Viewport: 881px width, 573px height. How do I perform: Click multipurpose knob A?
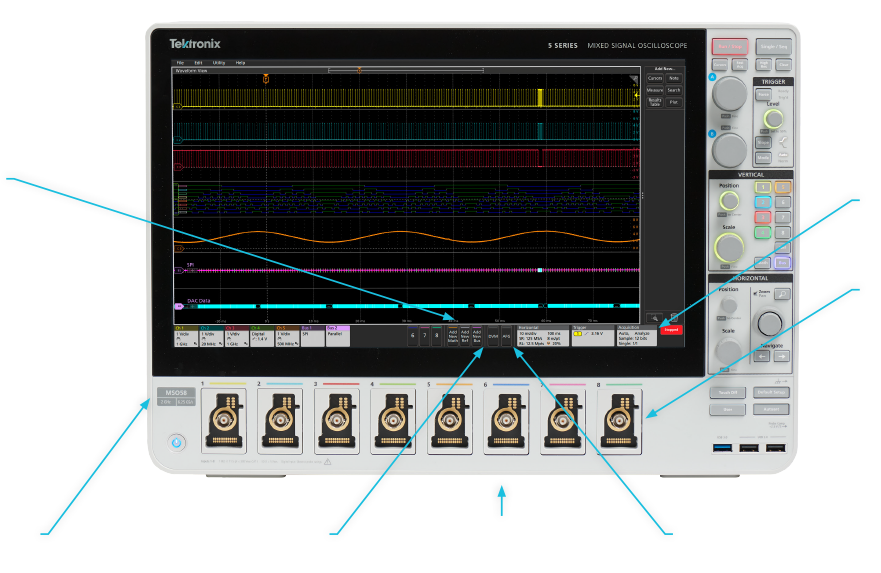coord(730,93)
